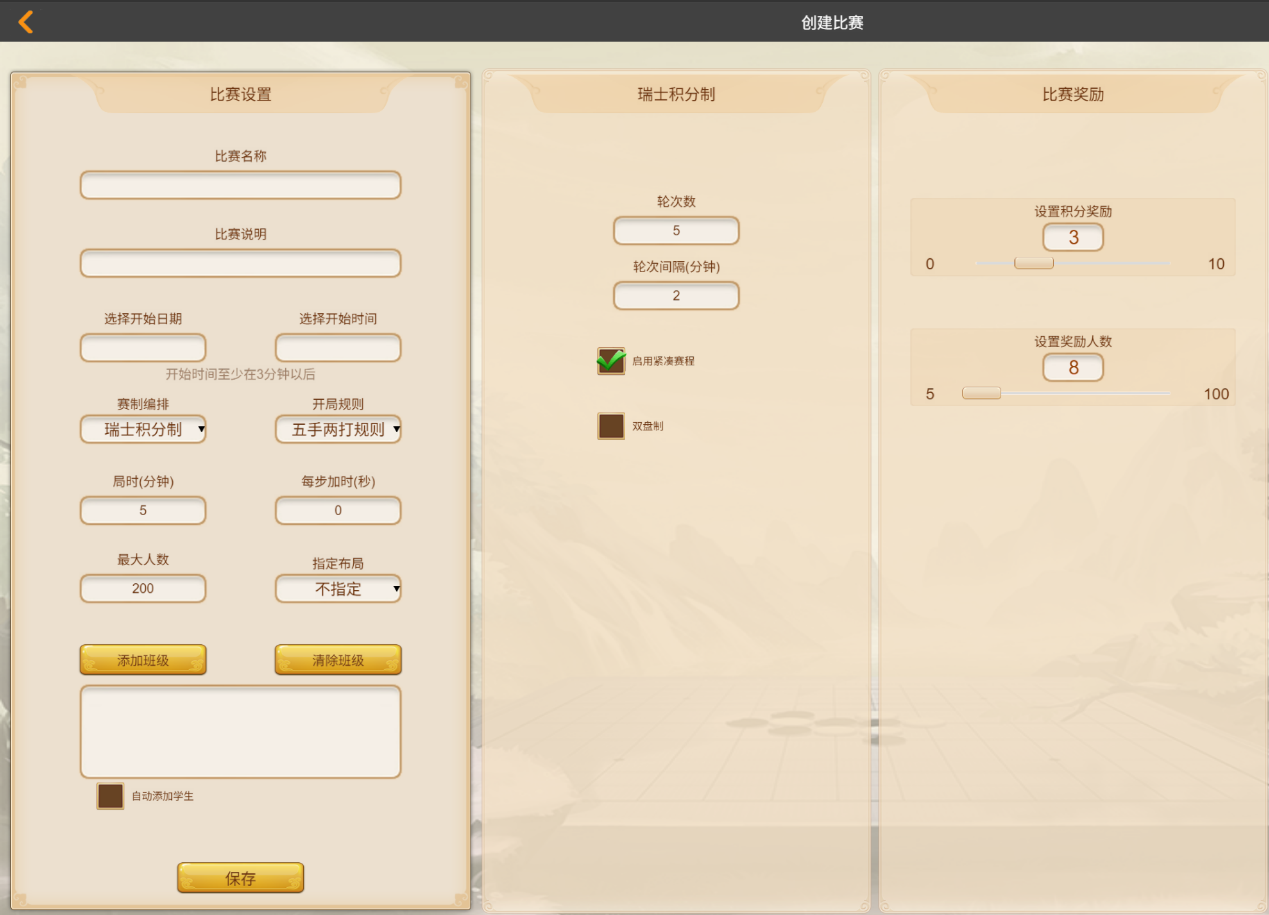
Task: Click the 保存 button
Action: [240, 878]
